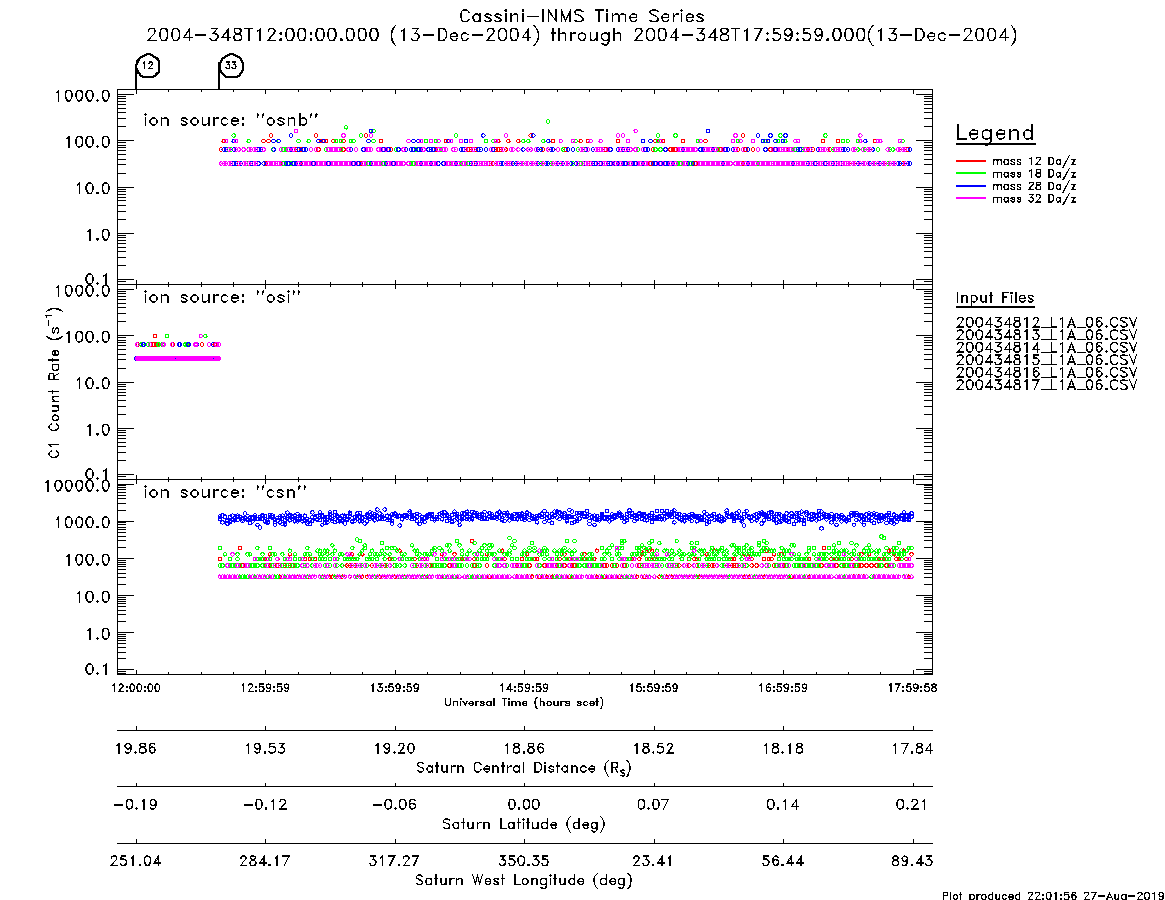Click the 284.17 longitude value
This screenshot has width=1165, height=900.
tap(265, 861)
